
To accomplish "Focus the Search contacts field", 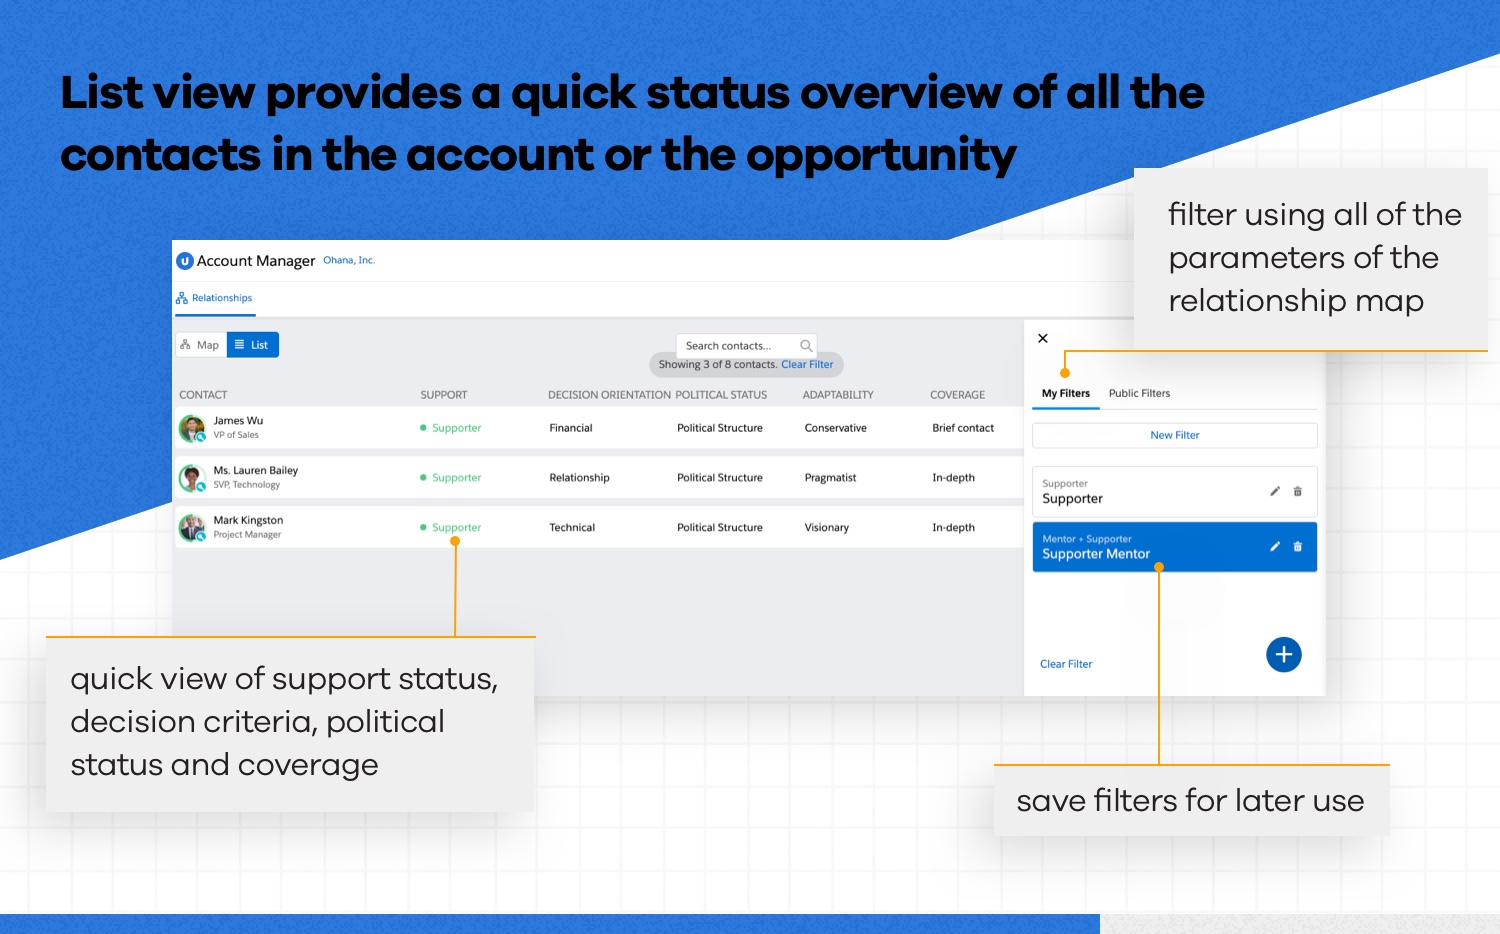I will [x=746, y=346].
